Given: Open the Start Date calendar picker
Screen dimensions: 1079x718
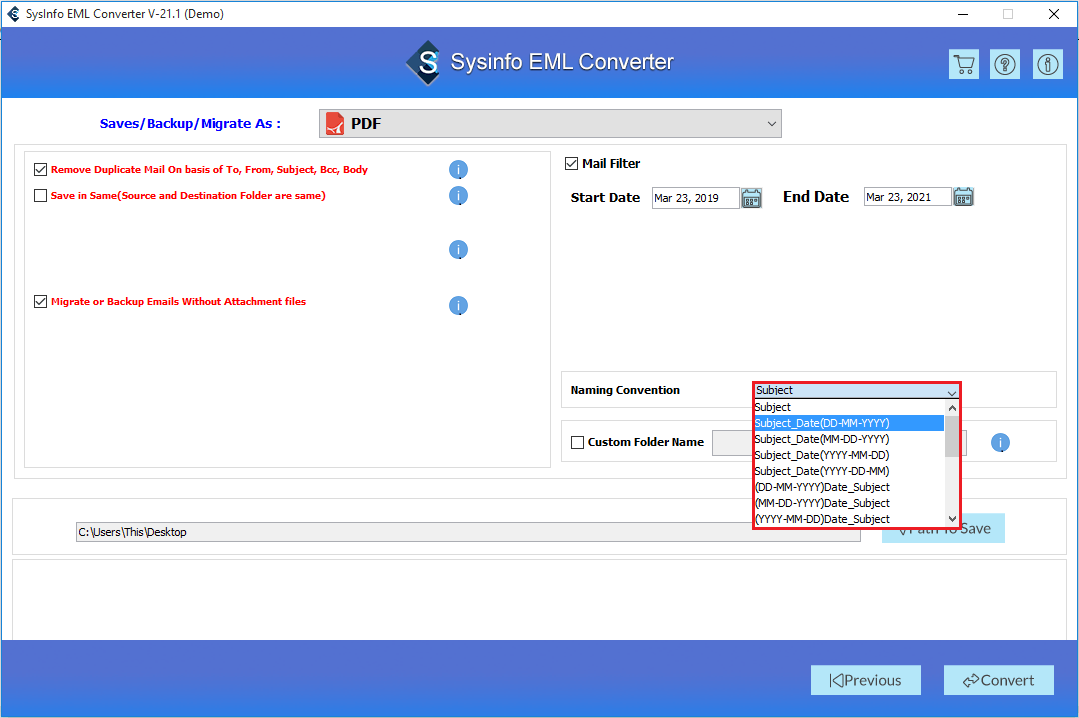Looking at the screenshot, I should point(751,198).
